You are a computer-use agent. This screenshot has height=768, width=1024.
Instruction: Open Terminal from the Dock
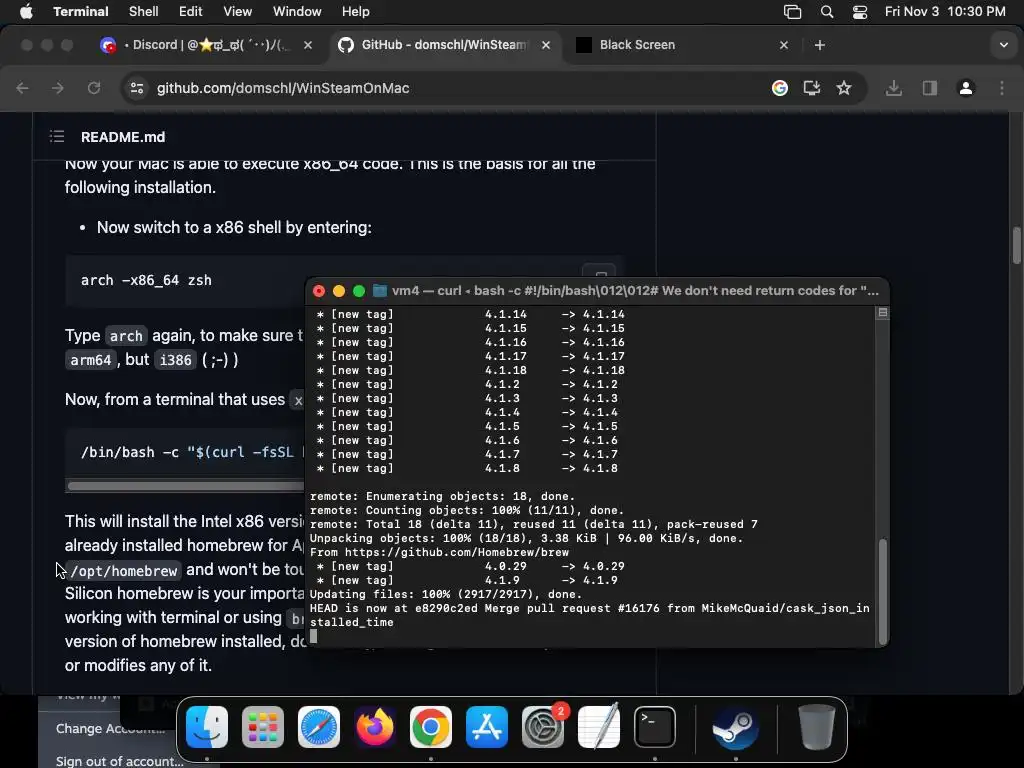point(654,727)
